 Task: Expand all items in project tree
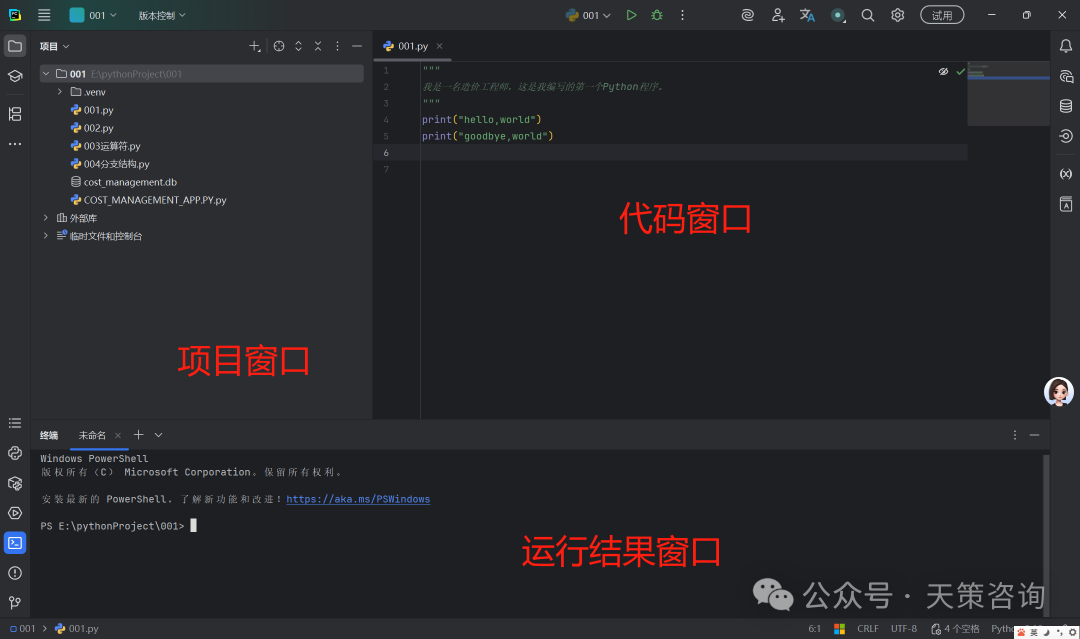pyautogui.click(x=298, y=46)
